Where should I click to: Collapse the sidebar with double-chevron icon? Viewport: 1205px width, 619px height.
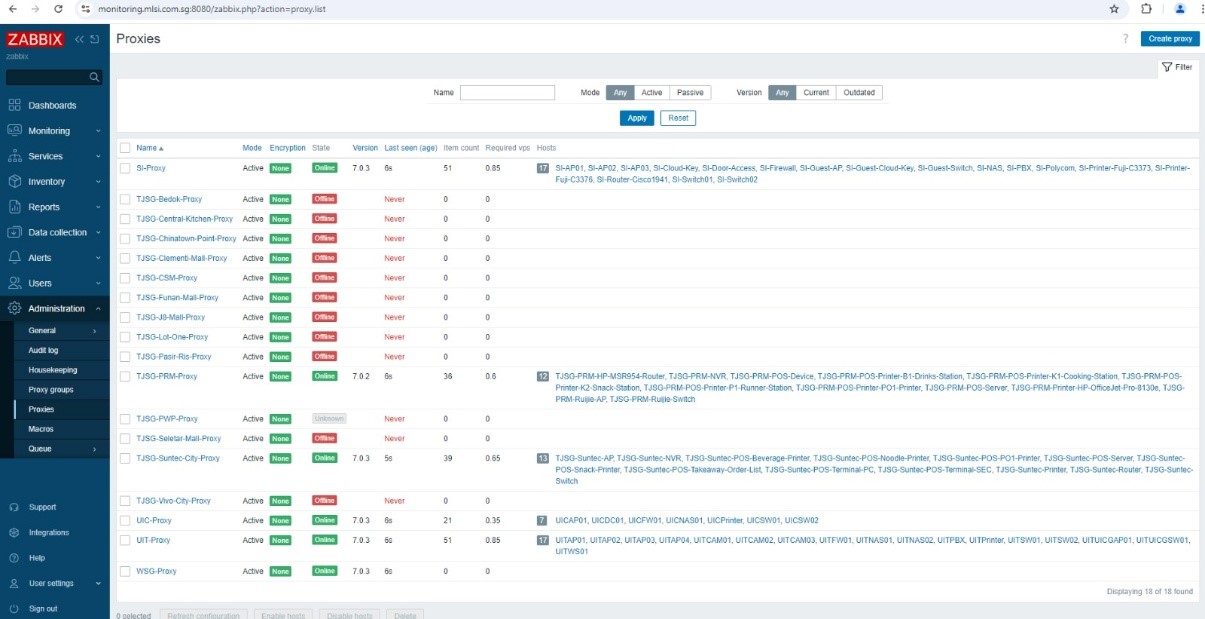(79, 40)
